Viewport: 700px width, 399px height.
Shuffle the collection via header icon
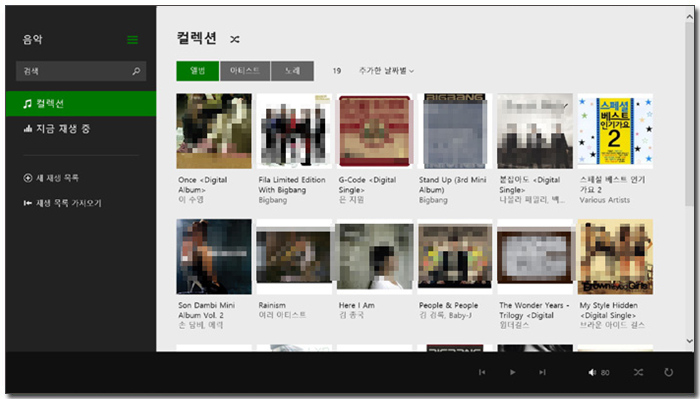(235, 39)
